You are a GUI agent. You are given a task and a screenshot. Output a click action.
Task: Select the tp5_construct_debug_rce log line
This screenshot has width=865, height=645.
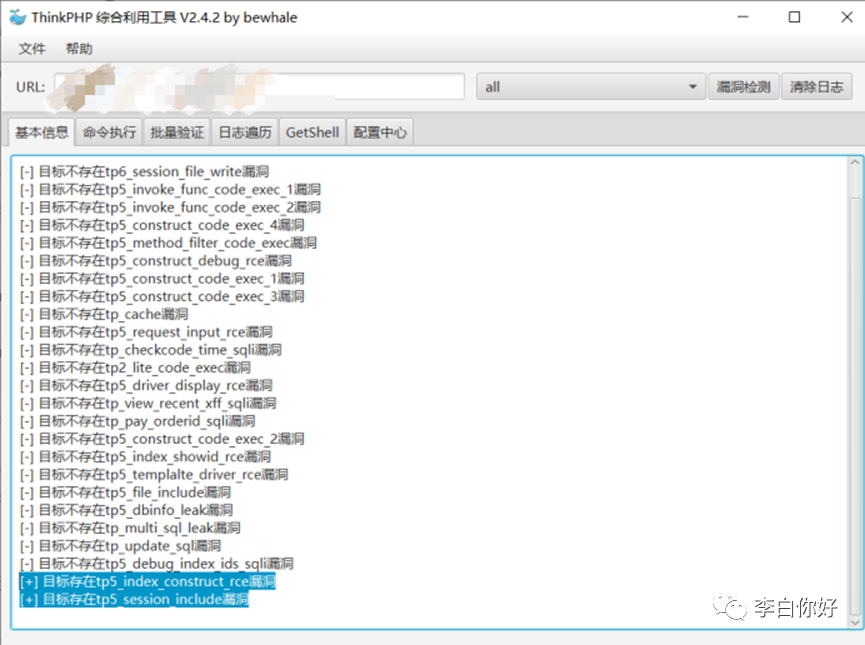[156, 260]
